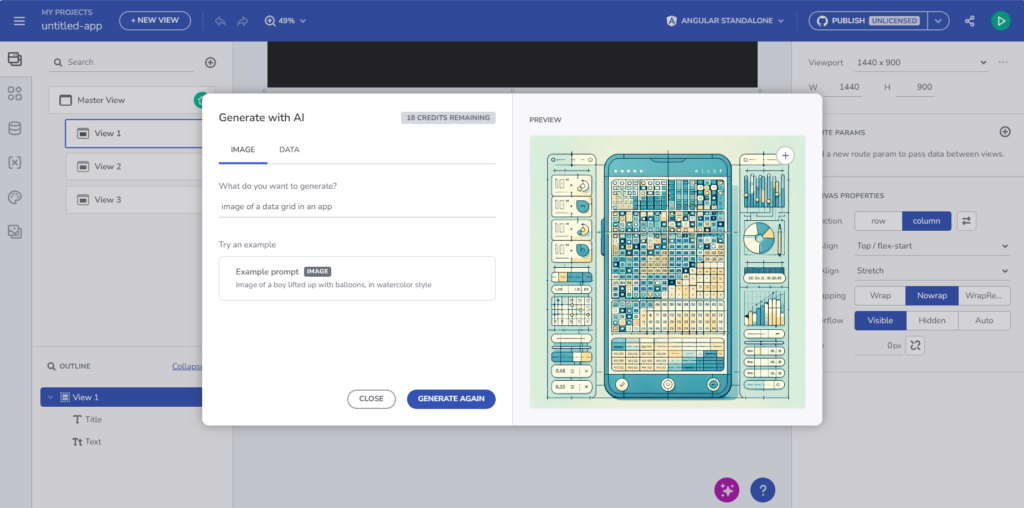Click the NEW VIEW button
The height and width of the screenshot is (508, 1024).
(x=155, y=21)
